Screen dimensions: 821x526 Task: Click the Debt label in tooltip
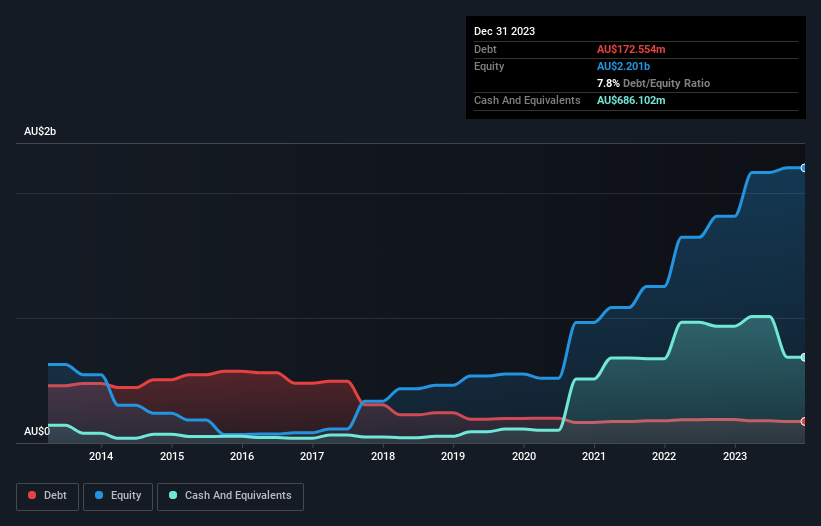pos(485,49)
